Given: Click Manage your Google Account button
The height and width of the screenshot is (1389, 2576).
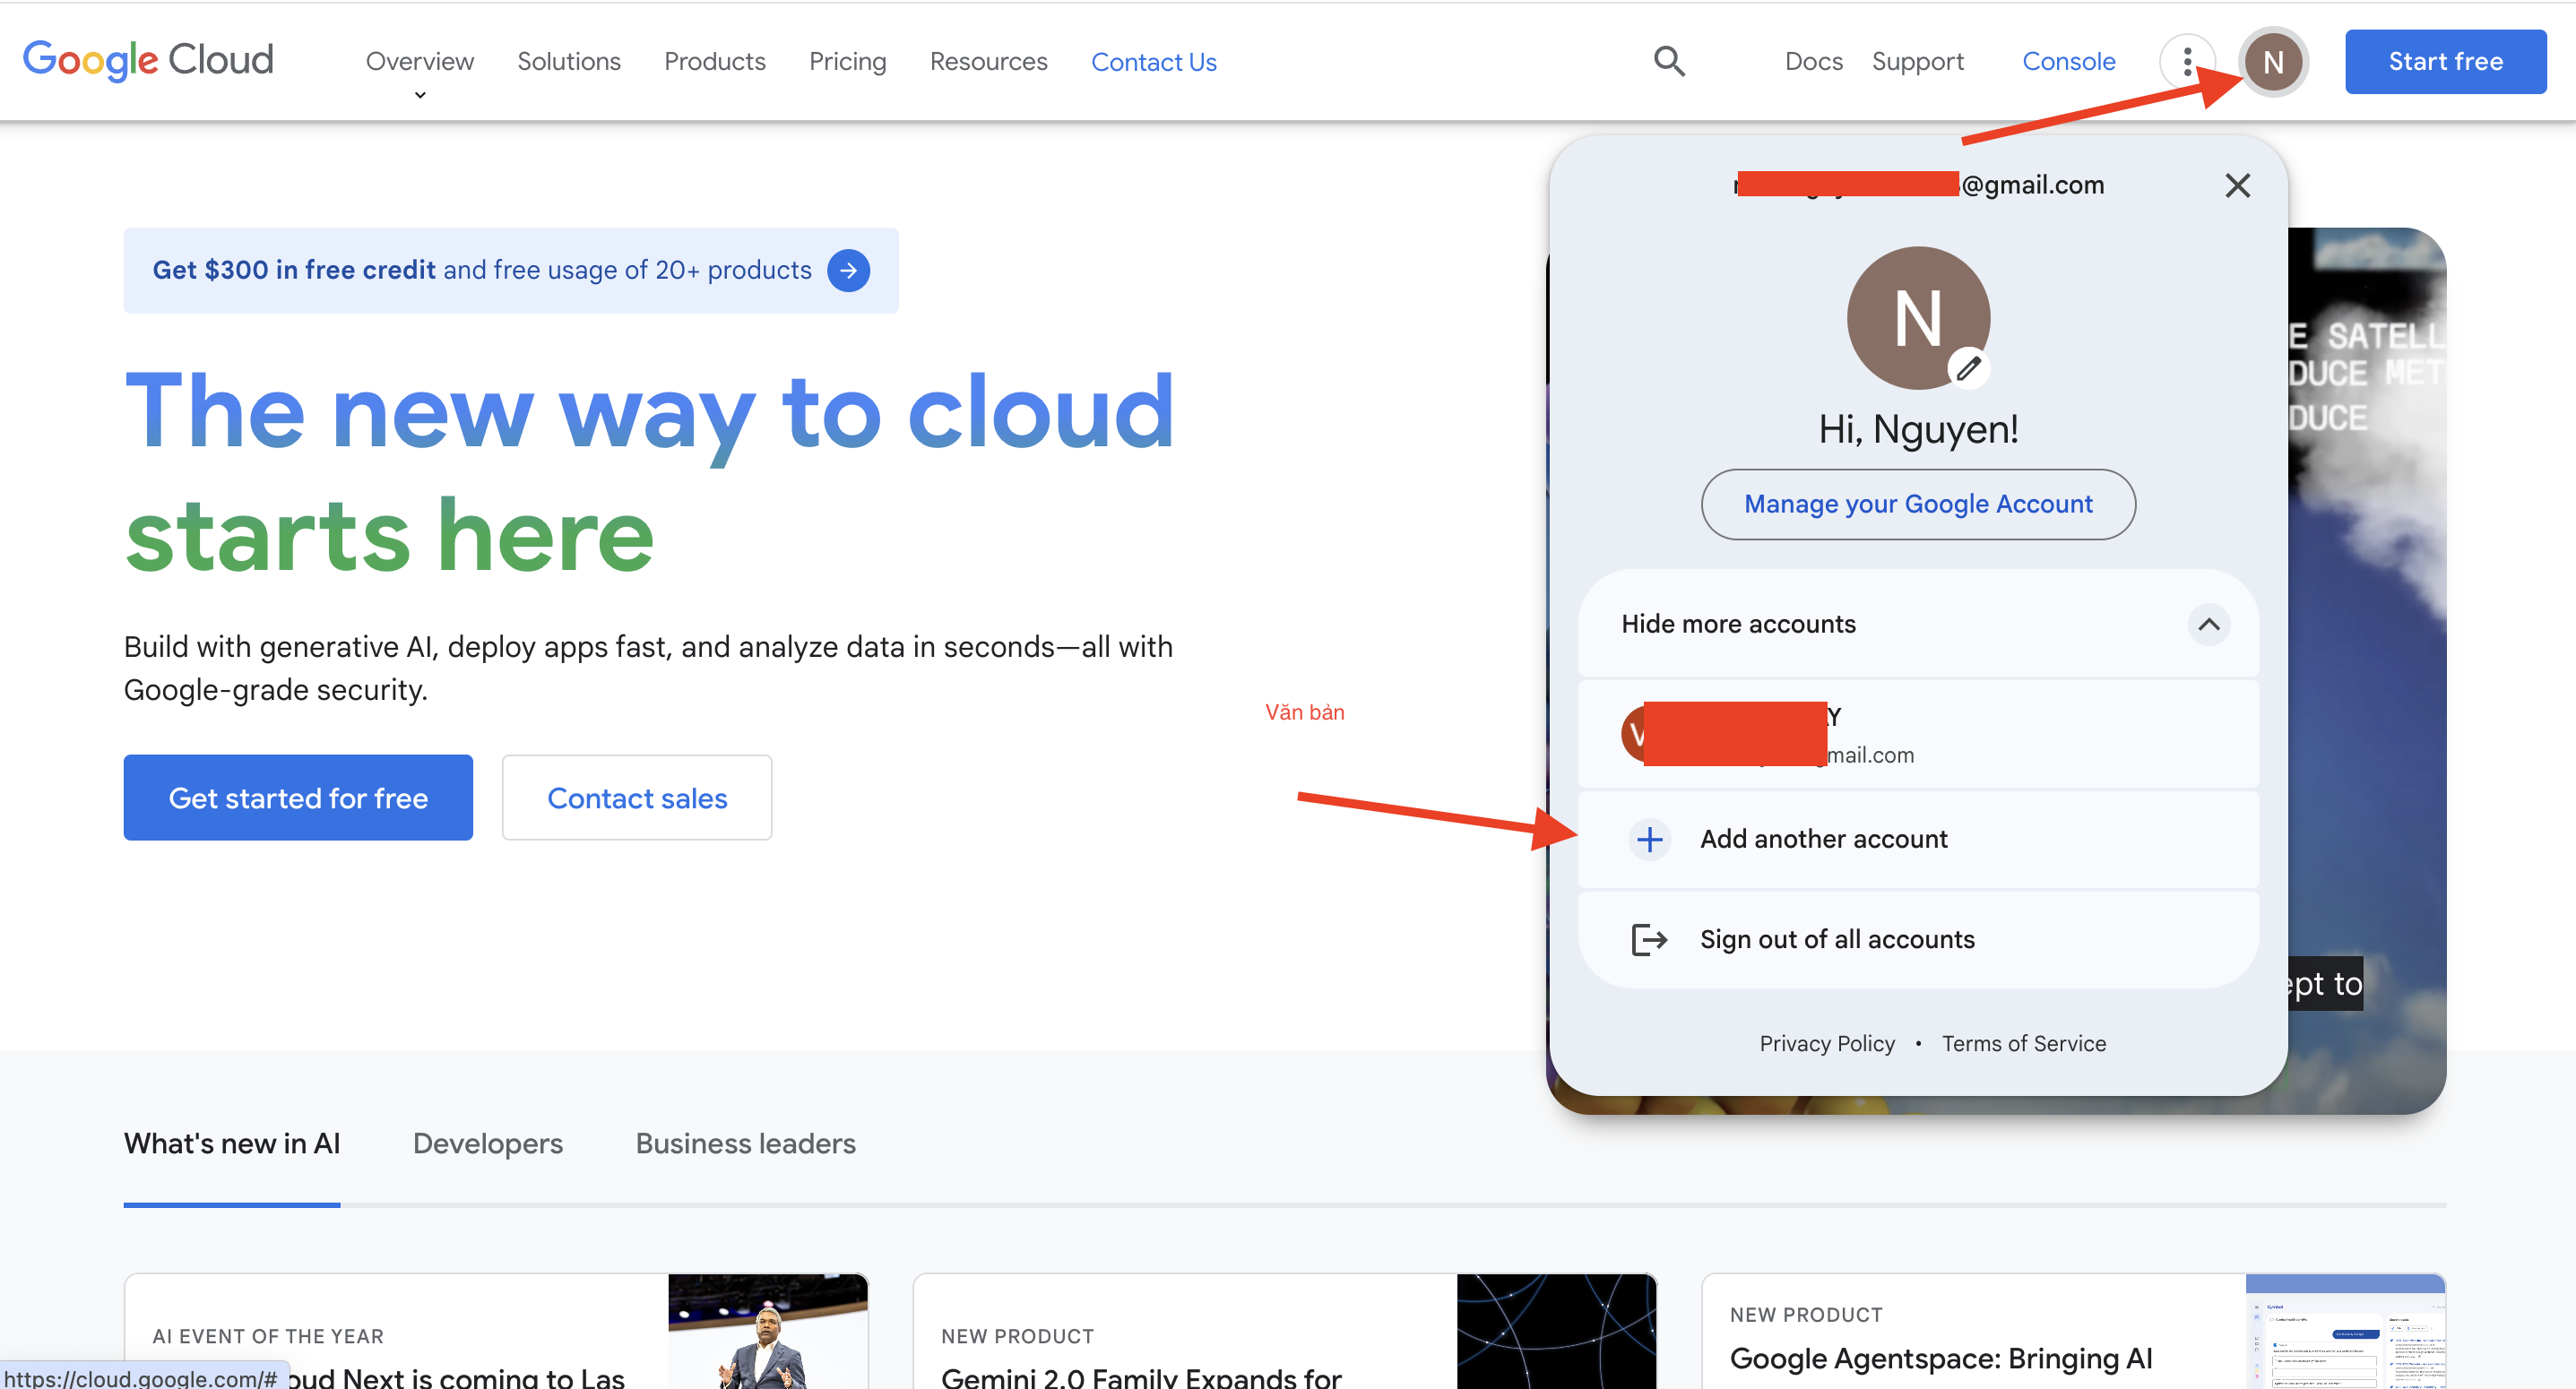Looking at the screenshot, I should (x=1918, y=504).
